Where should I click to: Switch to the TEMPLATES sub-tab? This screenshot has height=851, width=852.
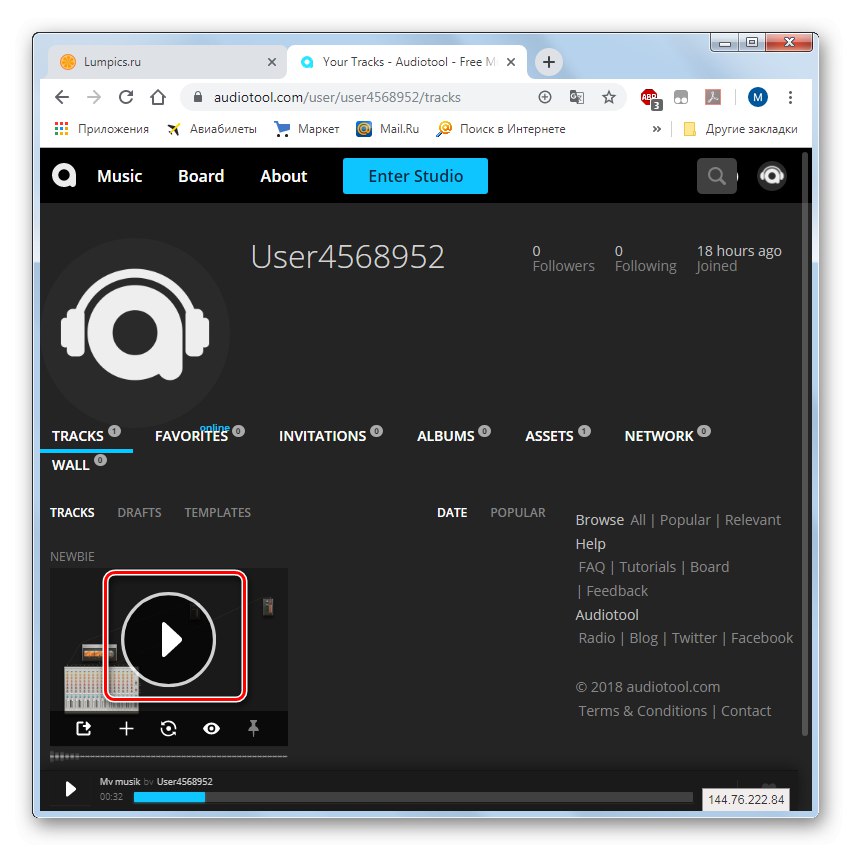(217, 512)
